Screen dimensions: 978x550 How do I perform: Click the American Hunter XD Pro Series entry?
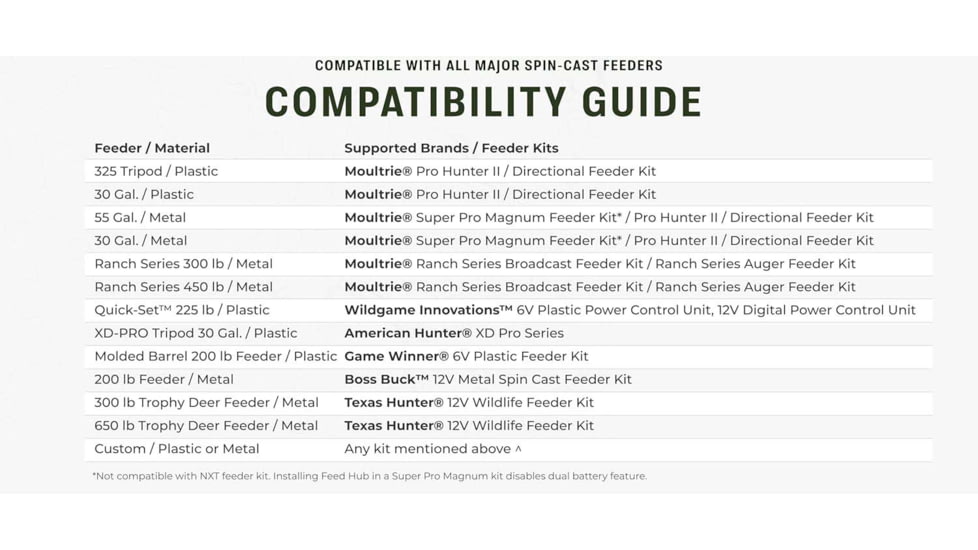click(454, 333)
